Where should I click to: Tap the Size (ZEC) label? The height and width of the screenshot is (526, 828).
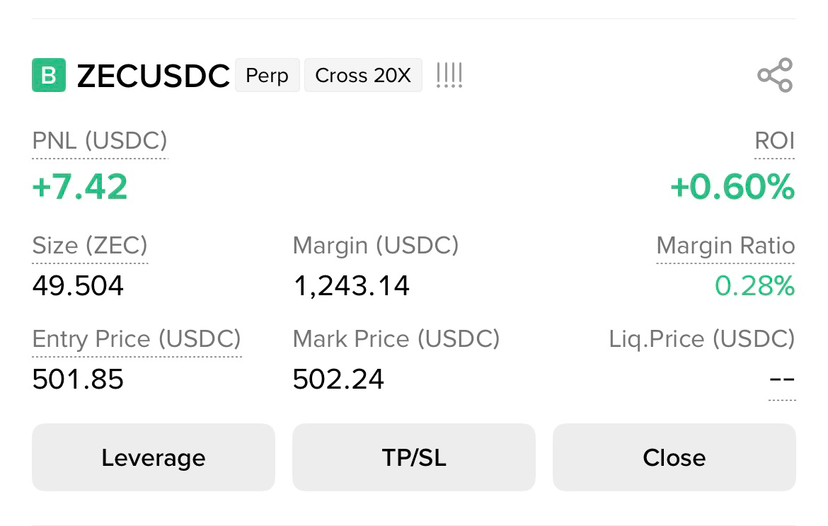[90, 246]
